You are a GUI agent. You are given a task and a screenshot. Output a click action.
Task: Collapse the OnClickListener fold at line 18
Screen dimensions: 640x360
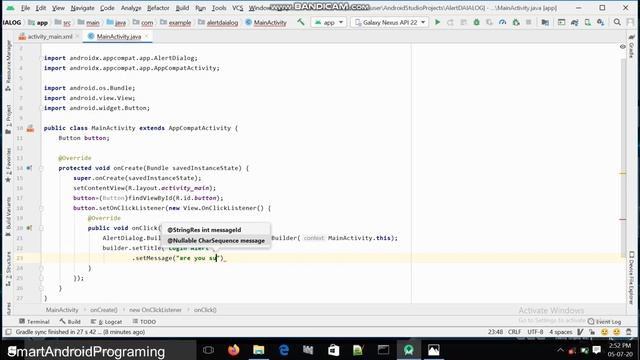[41, 208]
